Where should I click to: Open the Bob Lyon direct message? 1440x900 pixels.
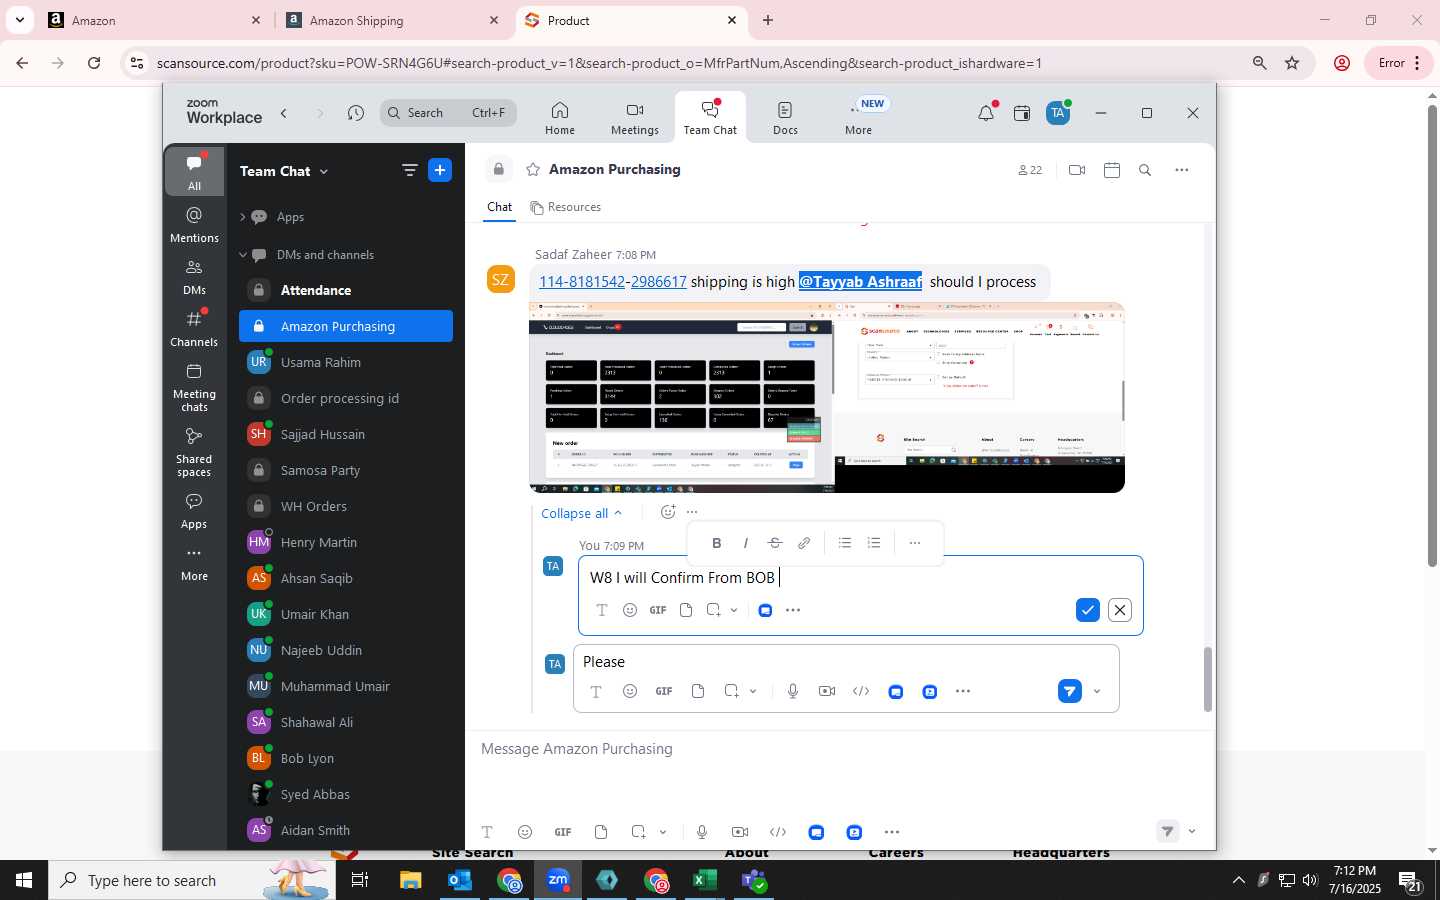pos(346,758)
